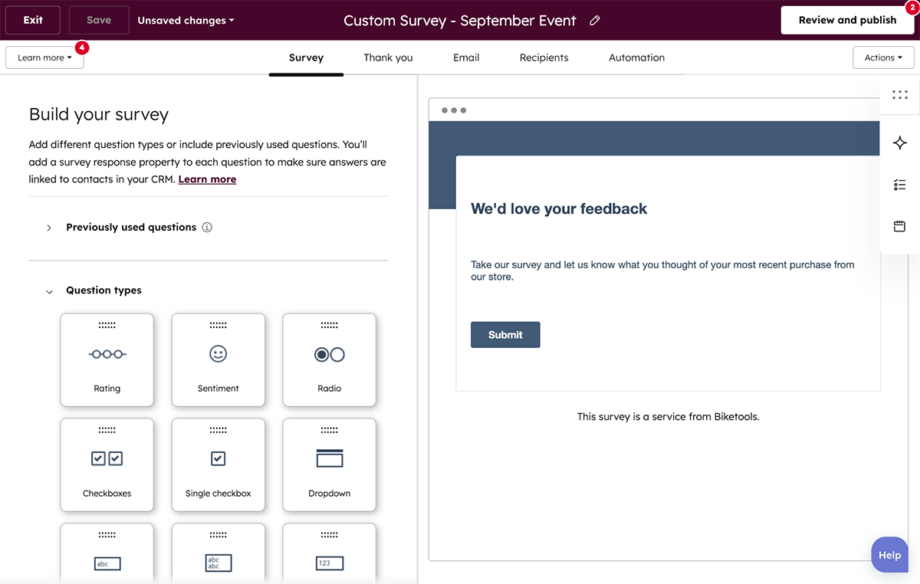
Task: Select the Radio question type
Action: click(x=329, y=360)
